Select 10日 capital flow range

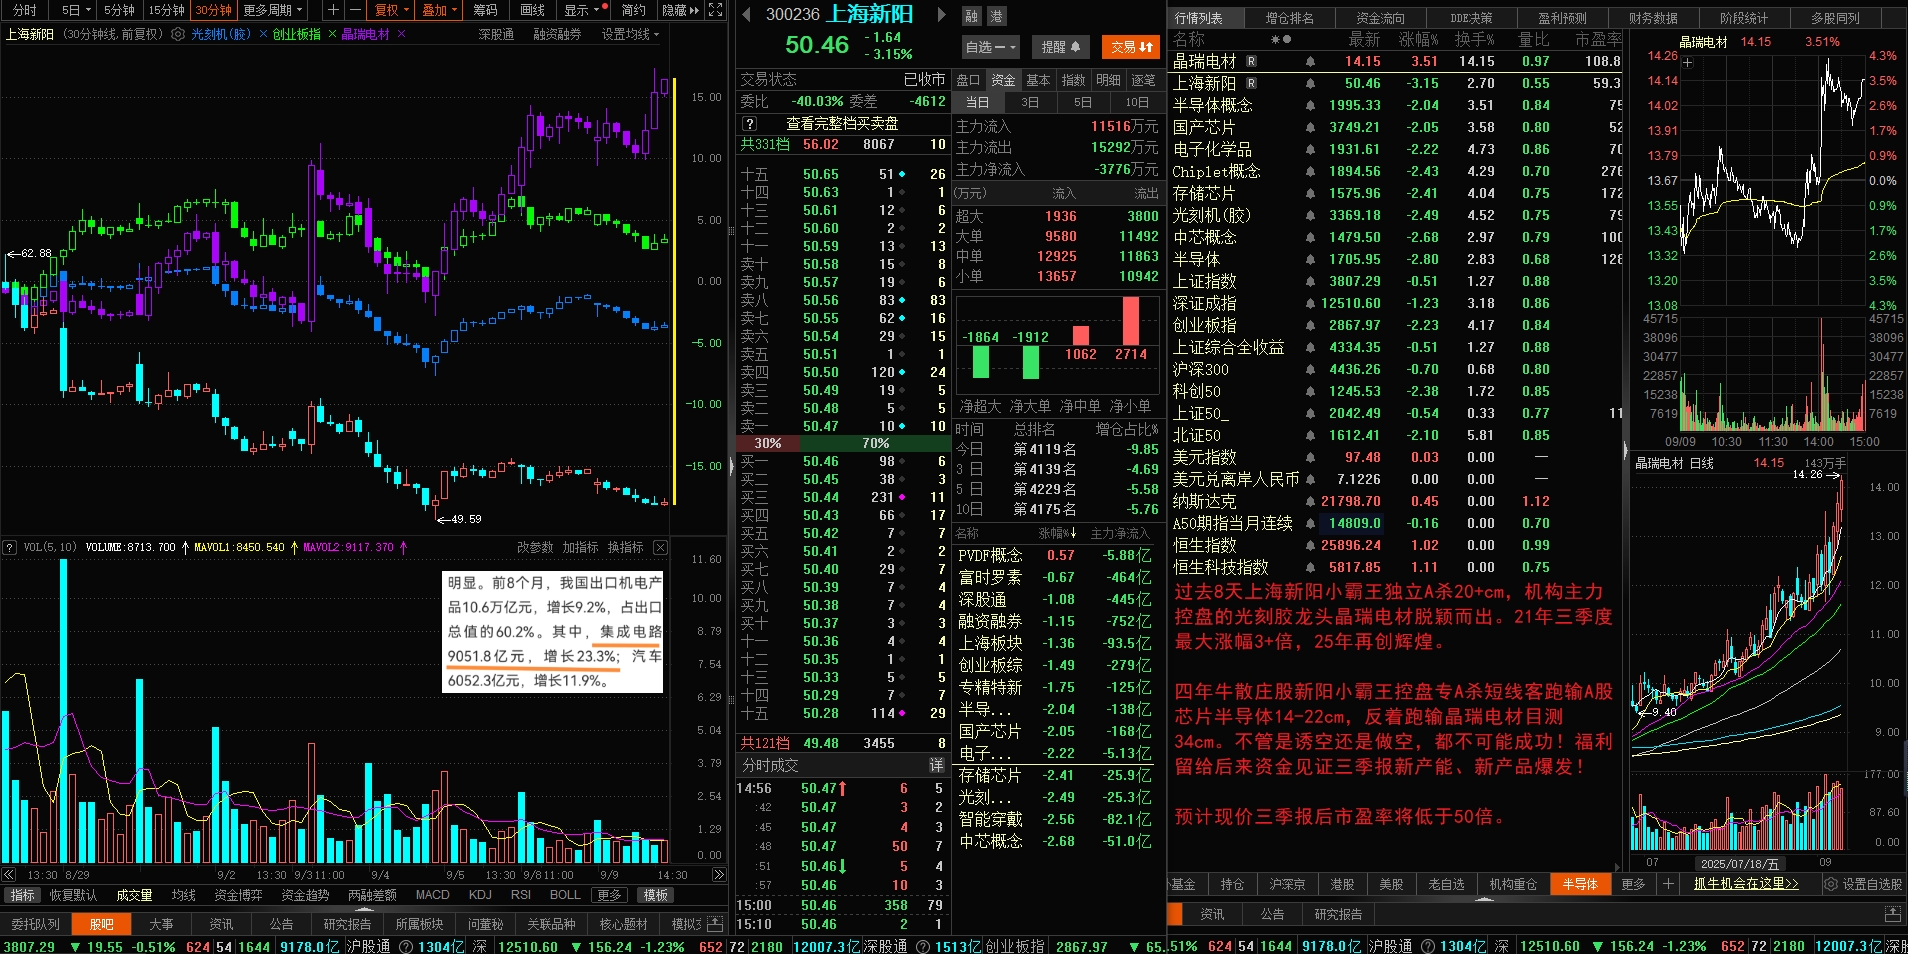(x=1137, y=103)
